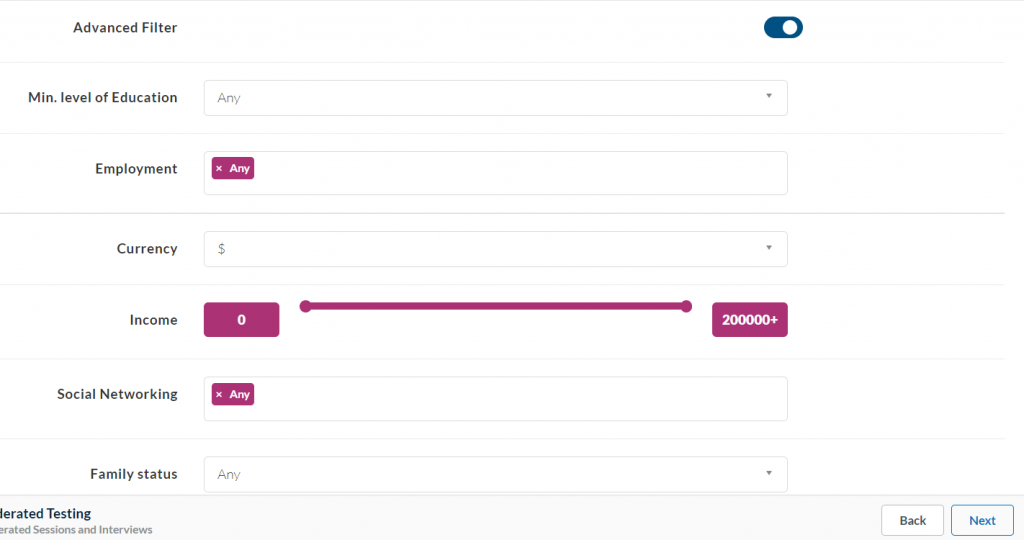Select the Any tag in Employment

coord(240,169)
